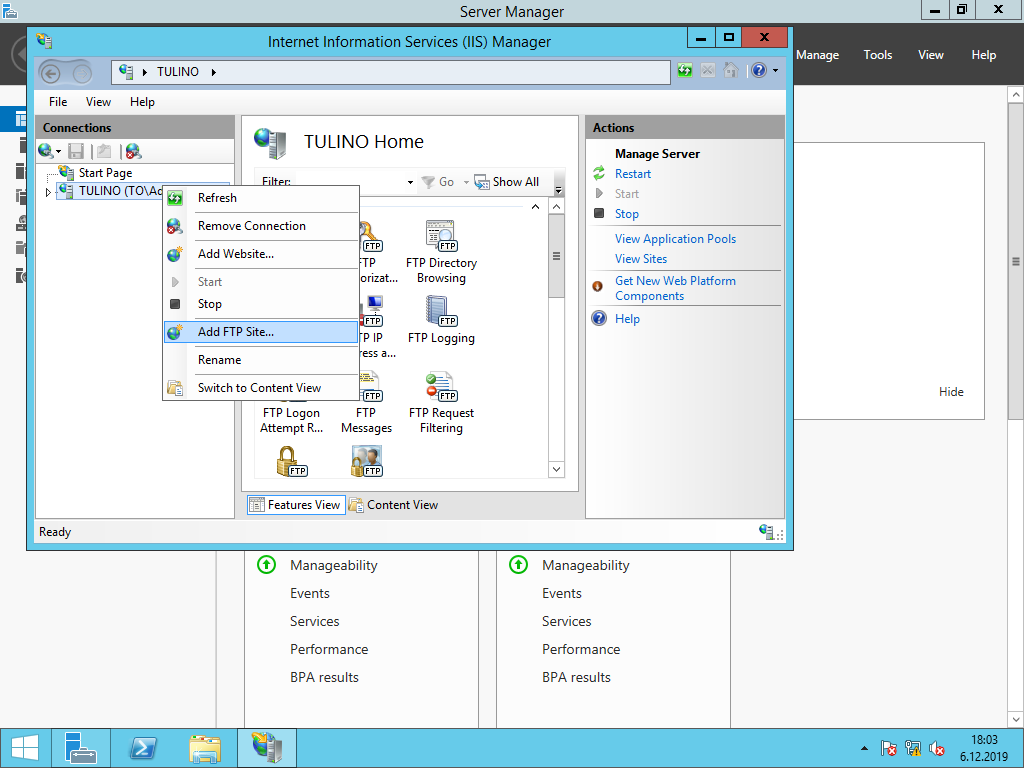Click the home icon in IIS toolbar
The height and width of the screenshot is (768, 1024).
[731, 71]
